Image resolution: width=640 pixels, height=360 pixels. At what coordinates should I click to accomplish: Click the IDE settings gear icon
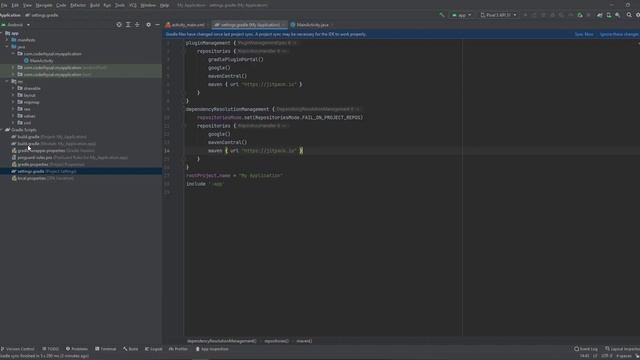pos(638,15)
